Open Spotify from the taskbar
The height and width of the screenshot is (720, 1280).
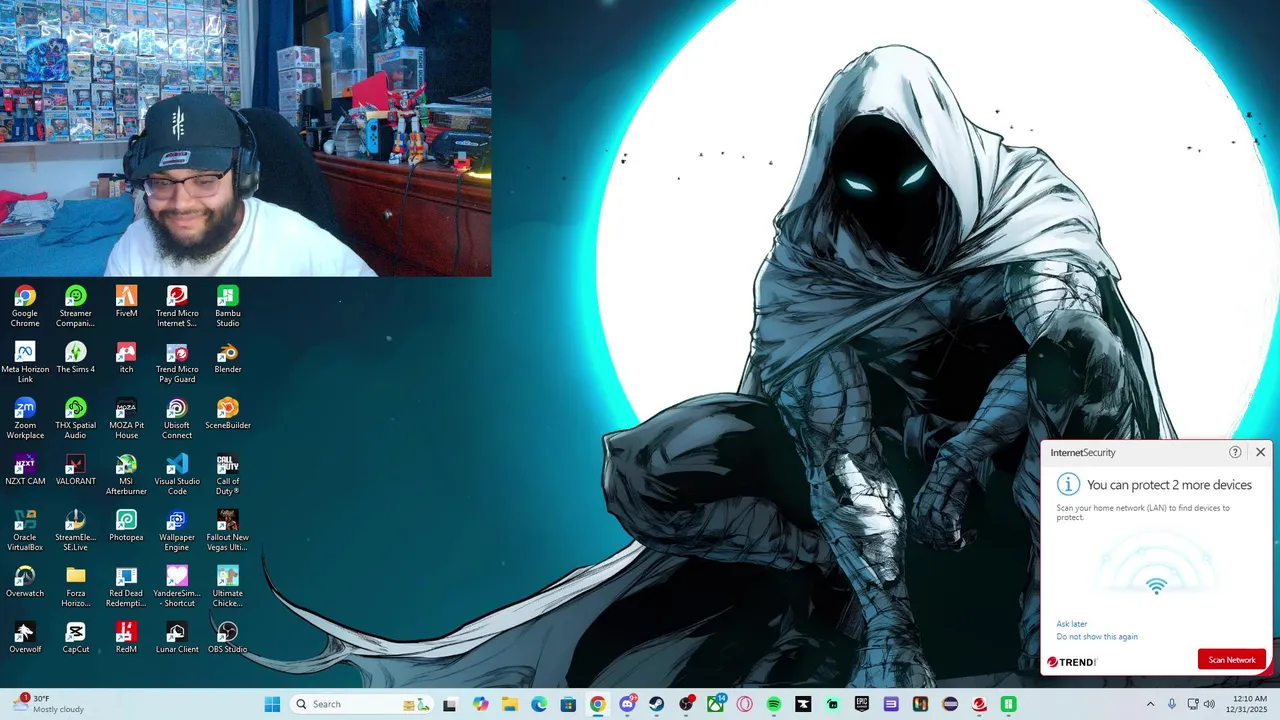point(774,704)
